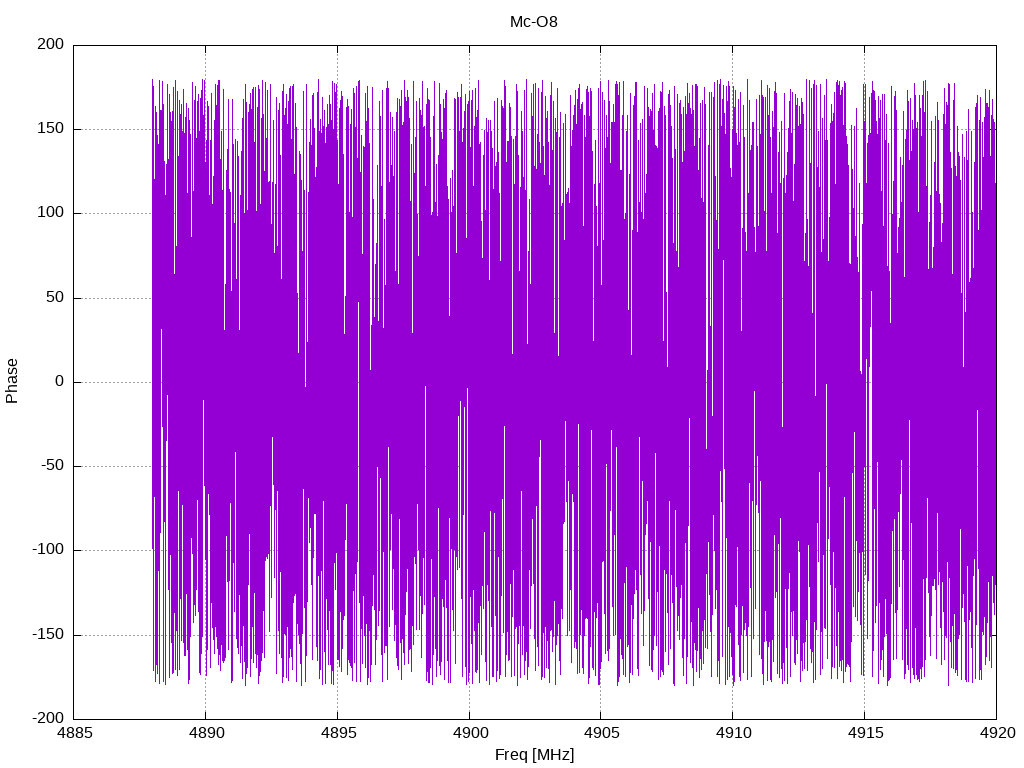Click the x-axis tick label 4915

[x=865, y=733]
